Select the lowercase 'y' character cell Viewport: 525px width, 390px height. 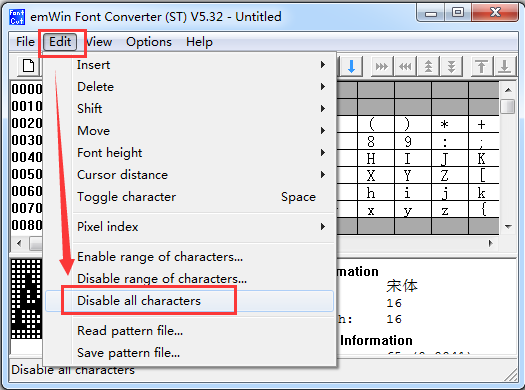coord(413,210)
